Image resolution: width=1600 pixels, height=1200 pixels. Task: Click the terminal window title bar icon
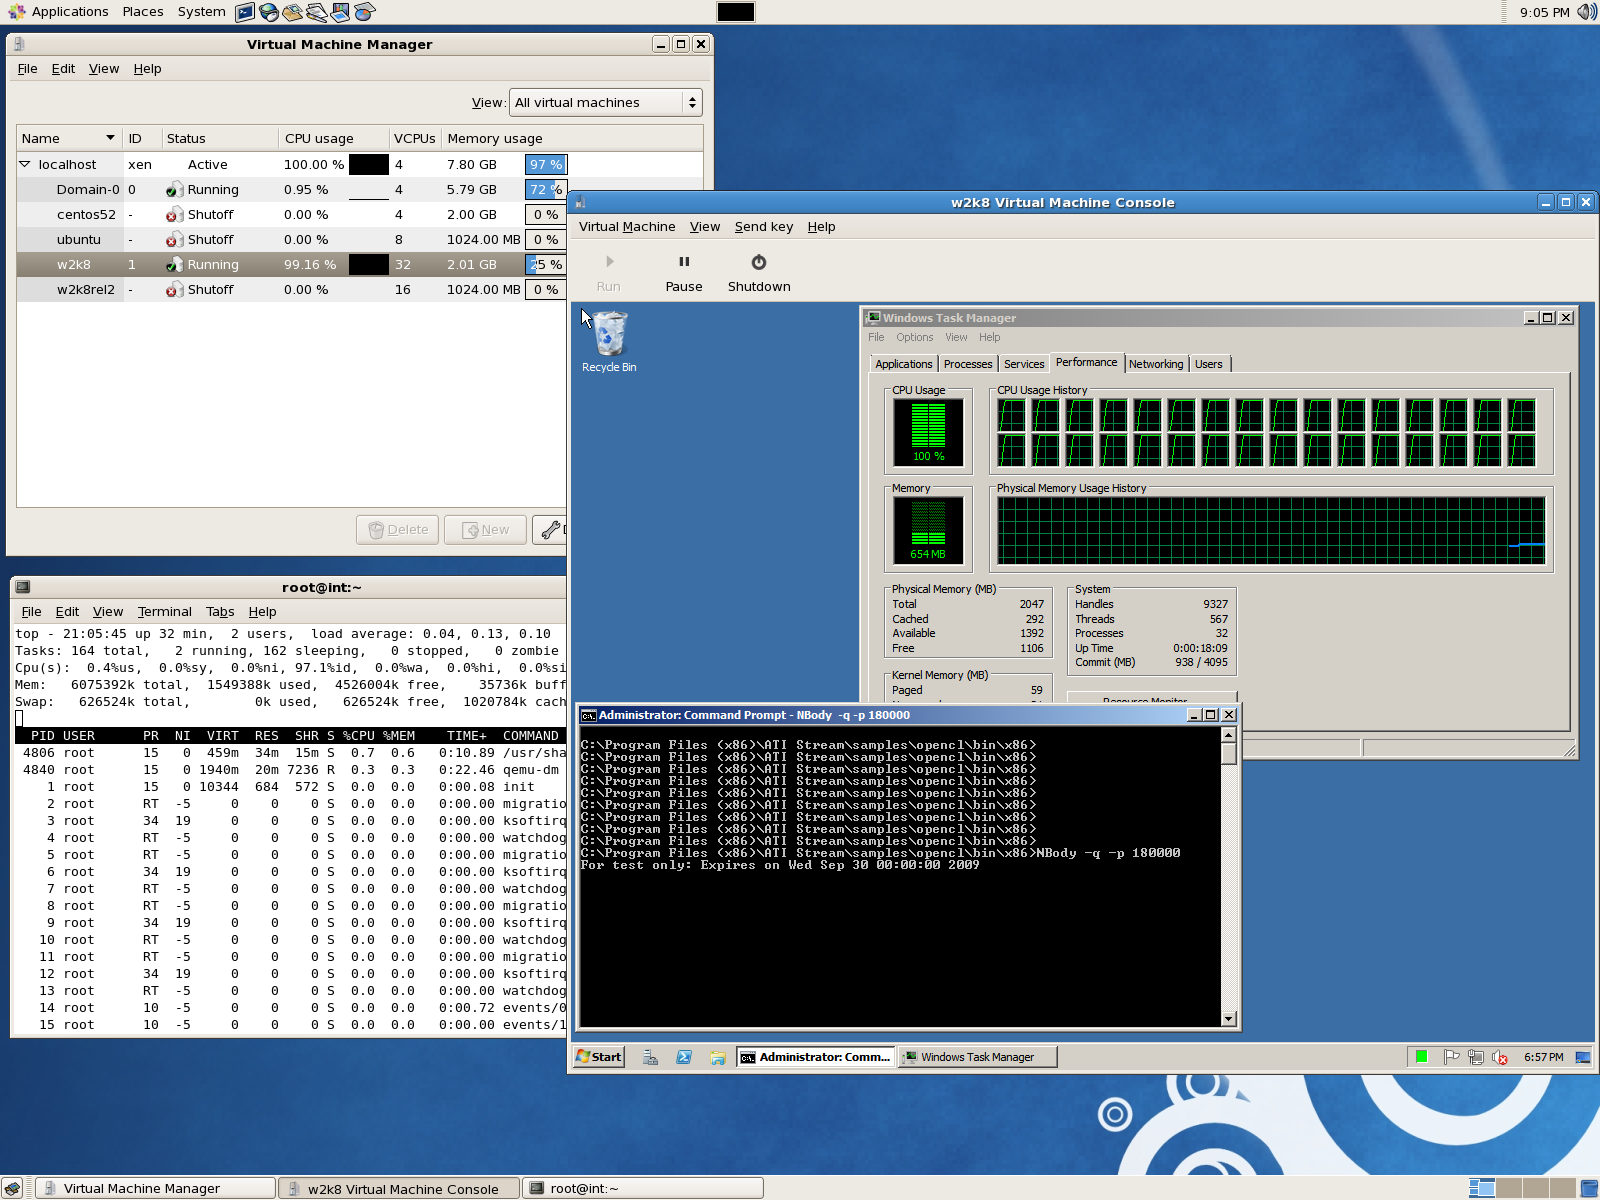tap(23, 587)
